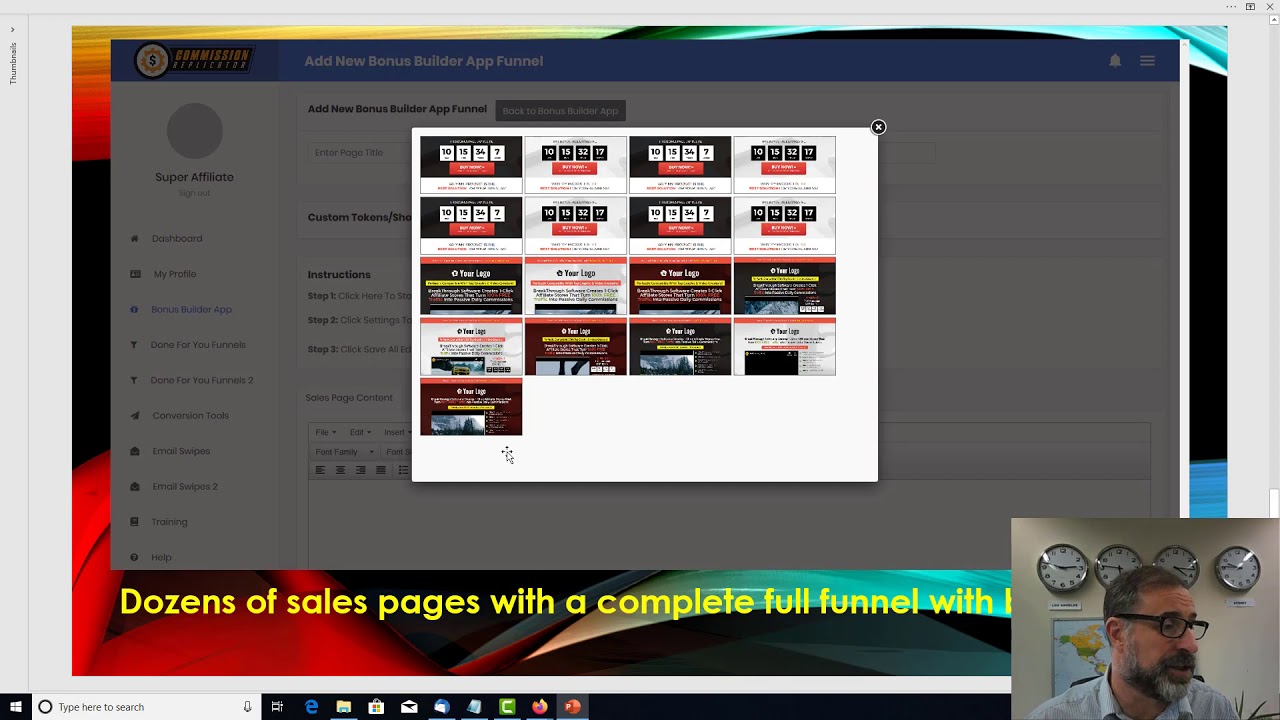This screenshot has height=720, width=1280.
Task: Open the Windows Start menu
Action: (15, 707)
